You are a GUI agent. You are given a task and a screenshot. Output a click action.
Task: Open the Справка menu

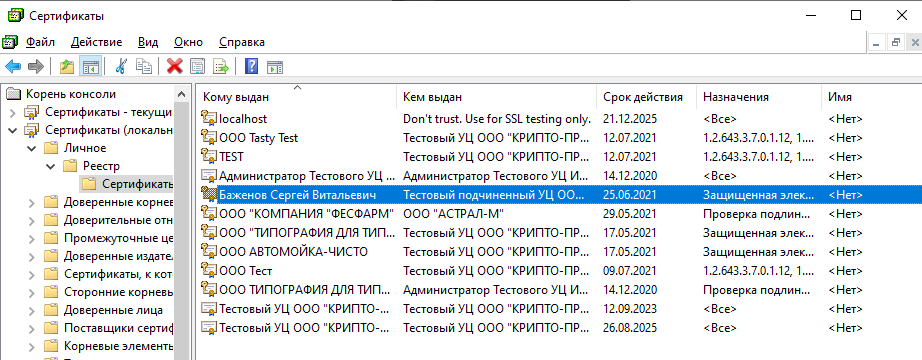[242, 42]
